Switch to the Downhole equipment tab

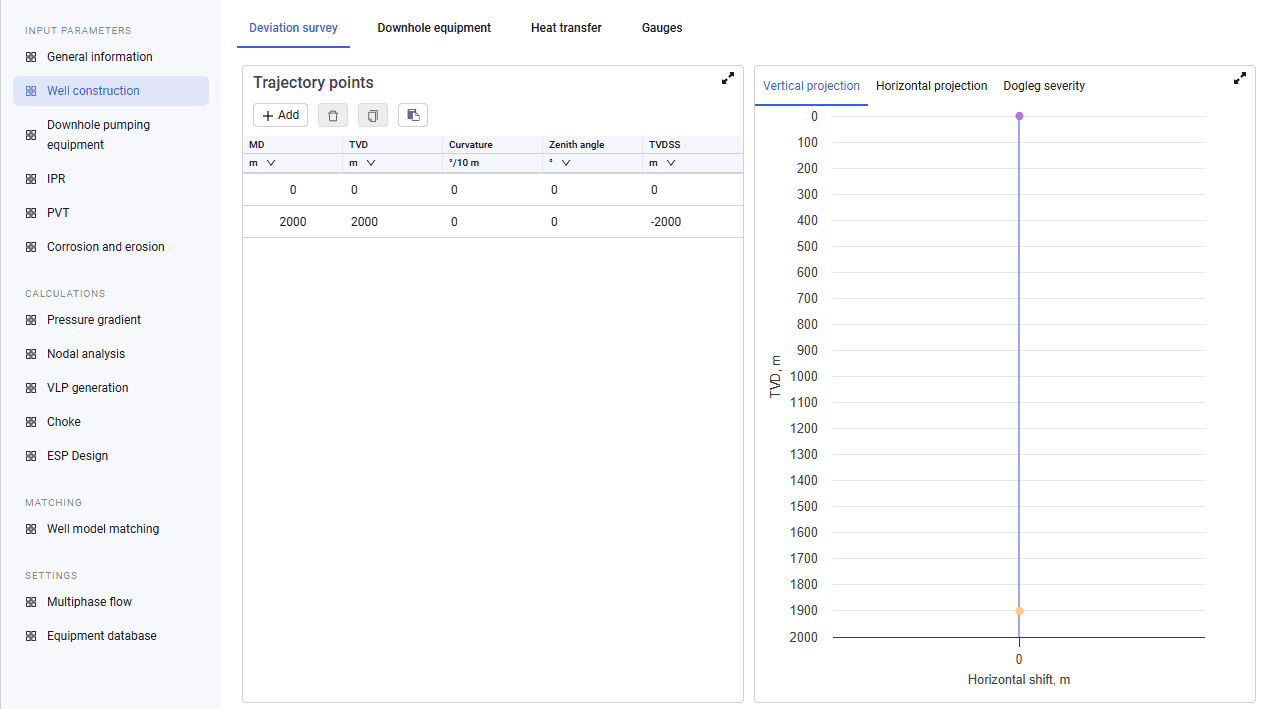[x=434, y=28]
